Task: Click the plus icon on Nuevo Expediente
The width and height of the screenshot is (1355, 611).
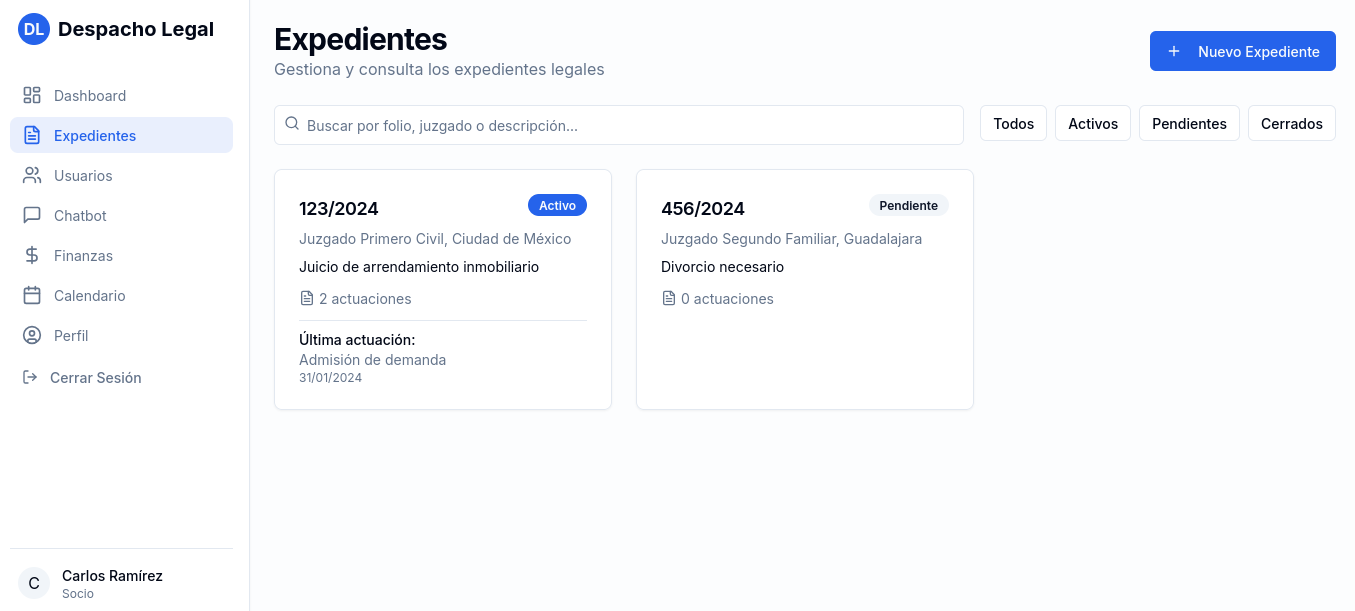Action: (1174, 51)
